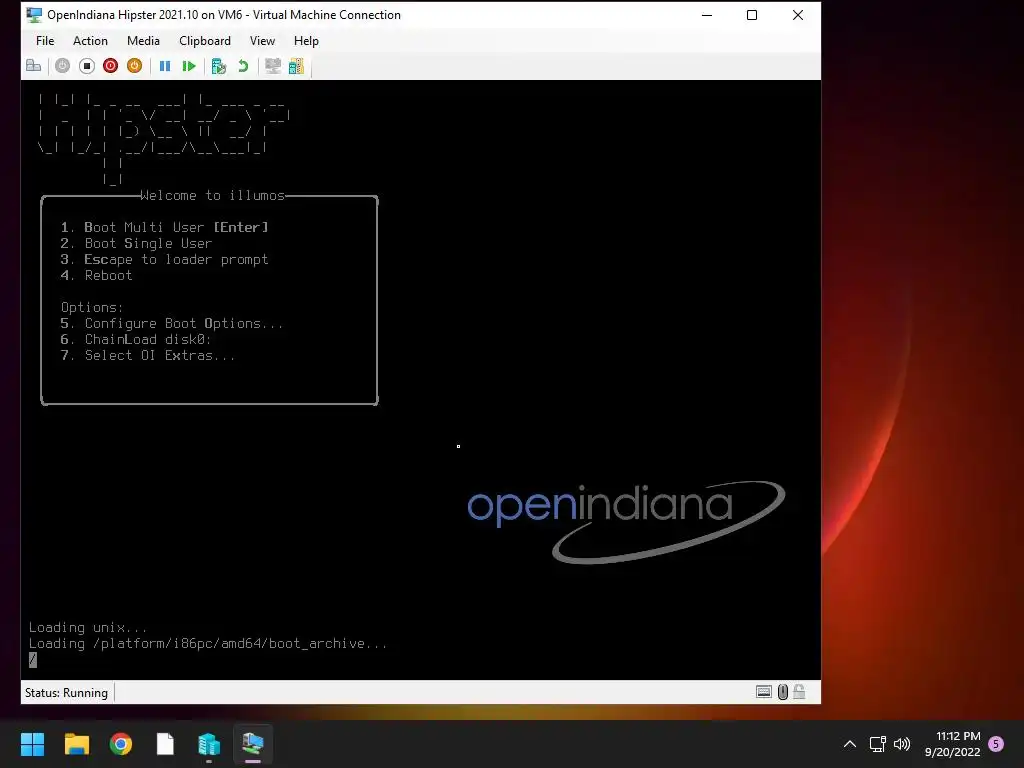Click the boot_archive loading line

[208, 644]
